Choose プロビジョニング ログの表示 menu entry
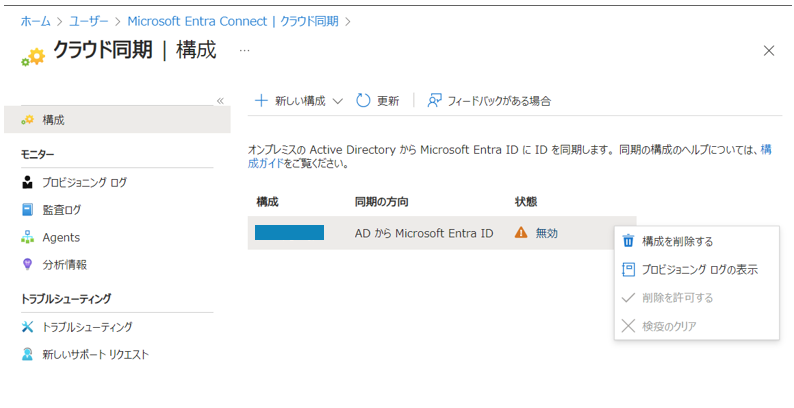Screen dimensions: 794x408 [696, 269]
